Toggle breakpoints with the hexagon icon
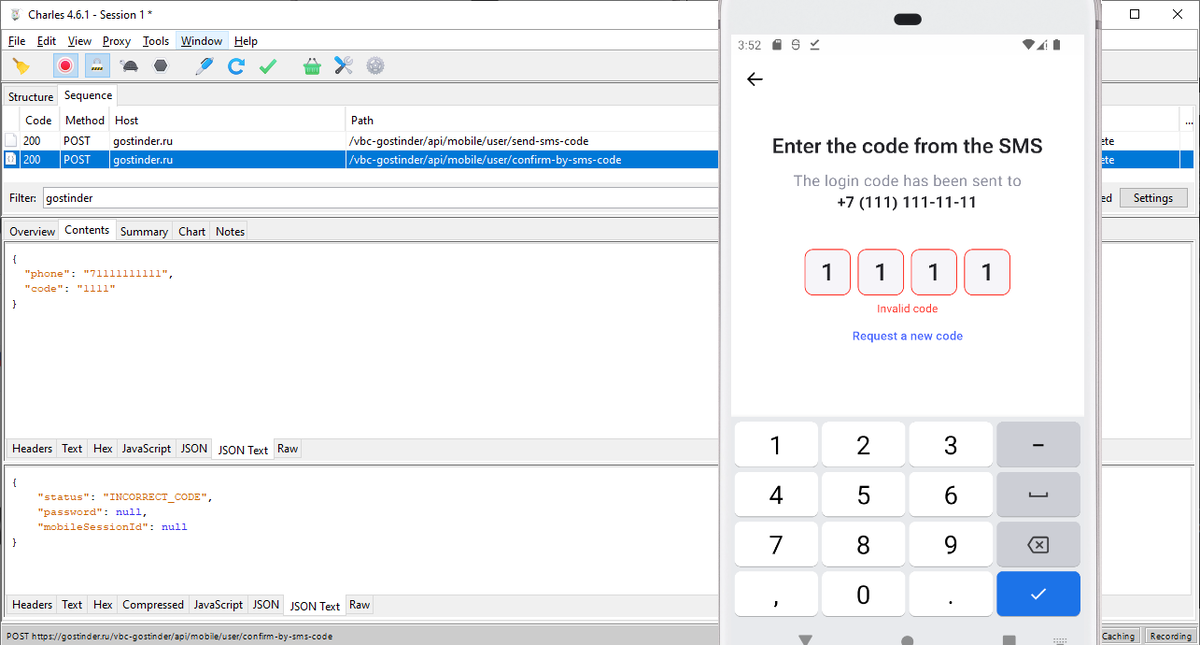Screen dimensions: 1200x645 point(160,66)
